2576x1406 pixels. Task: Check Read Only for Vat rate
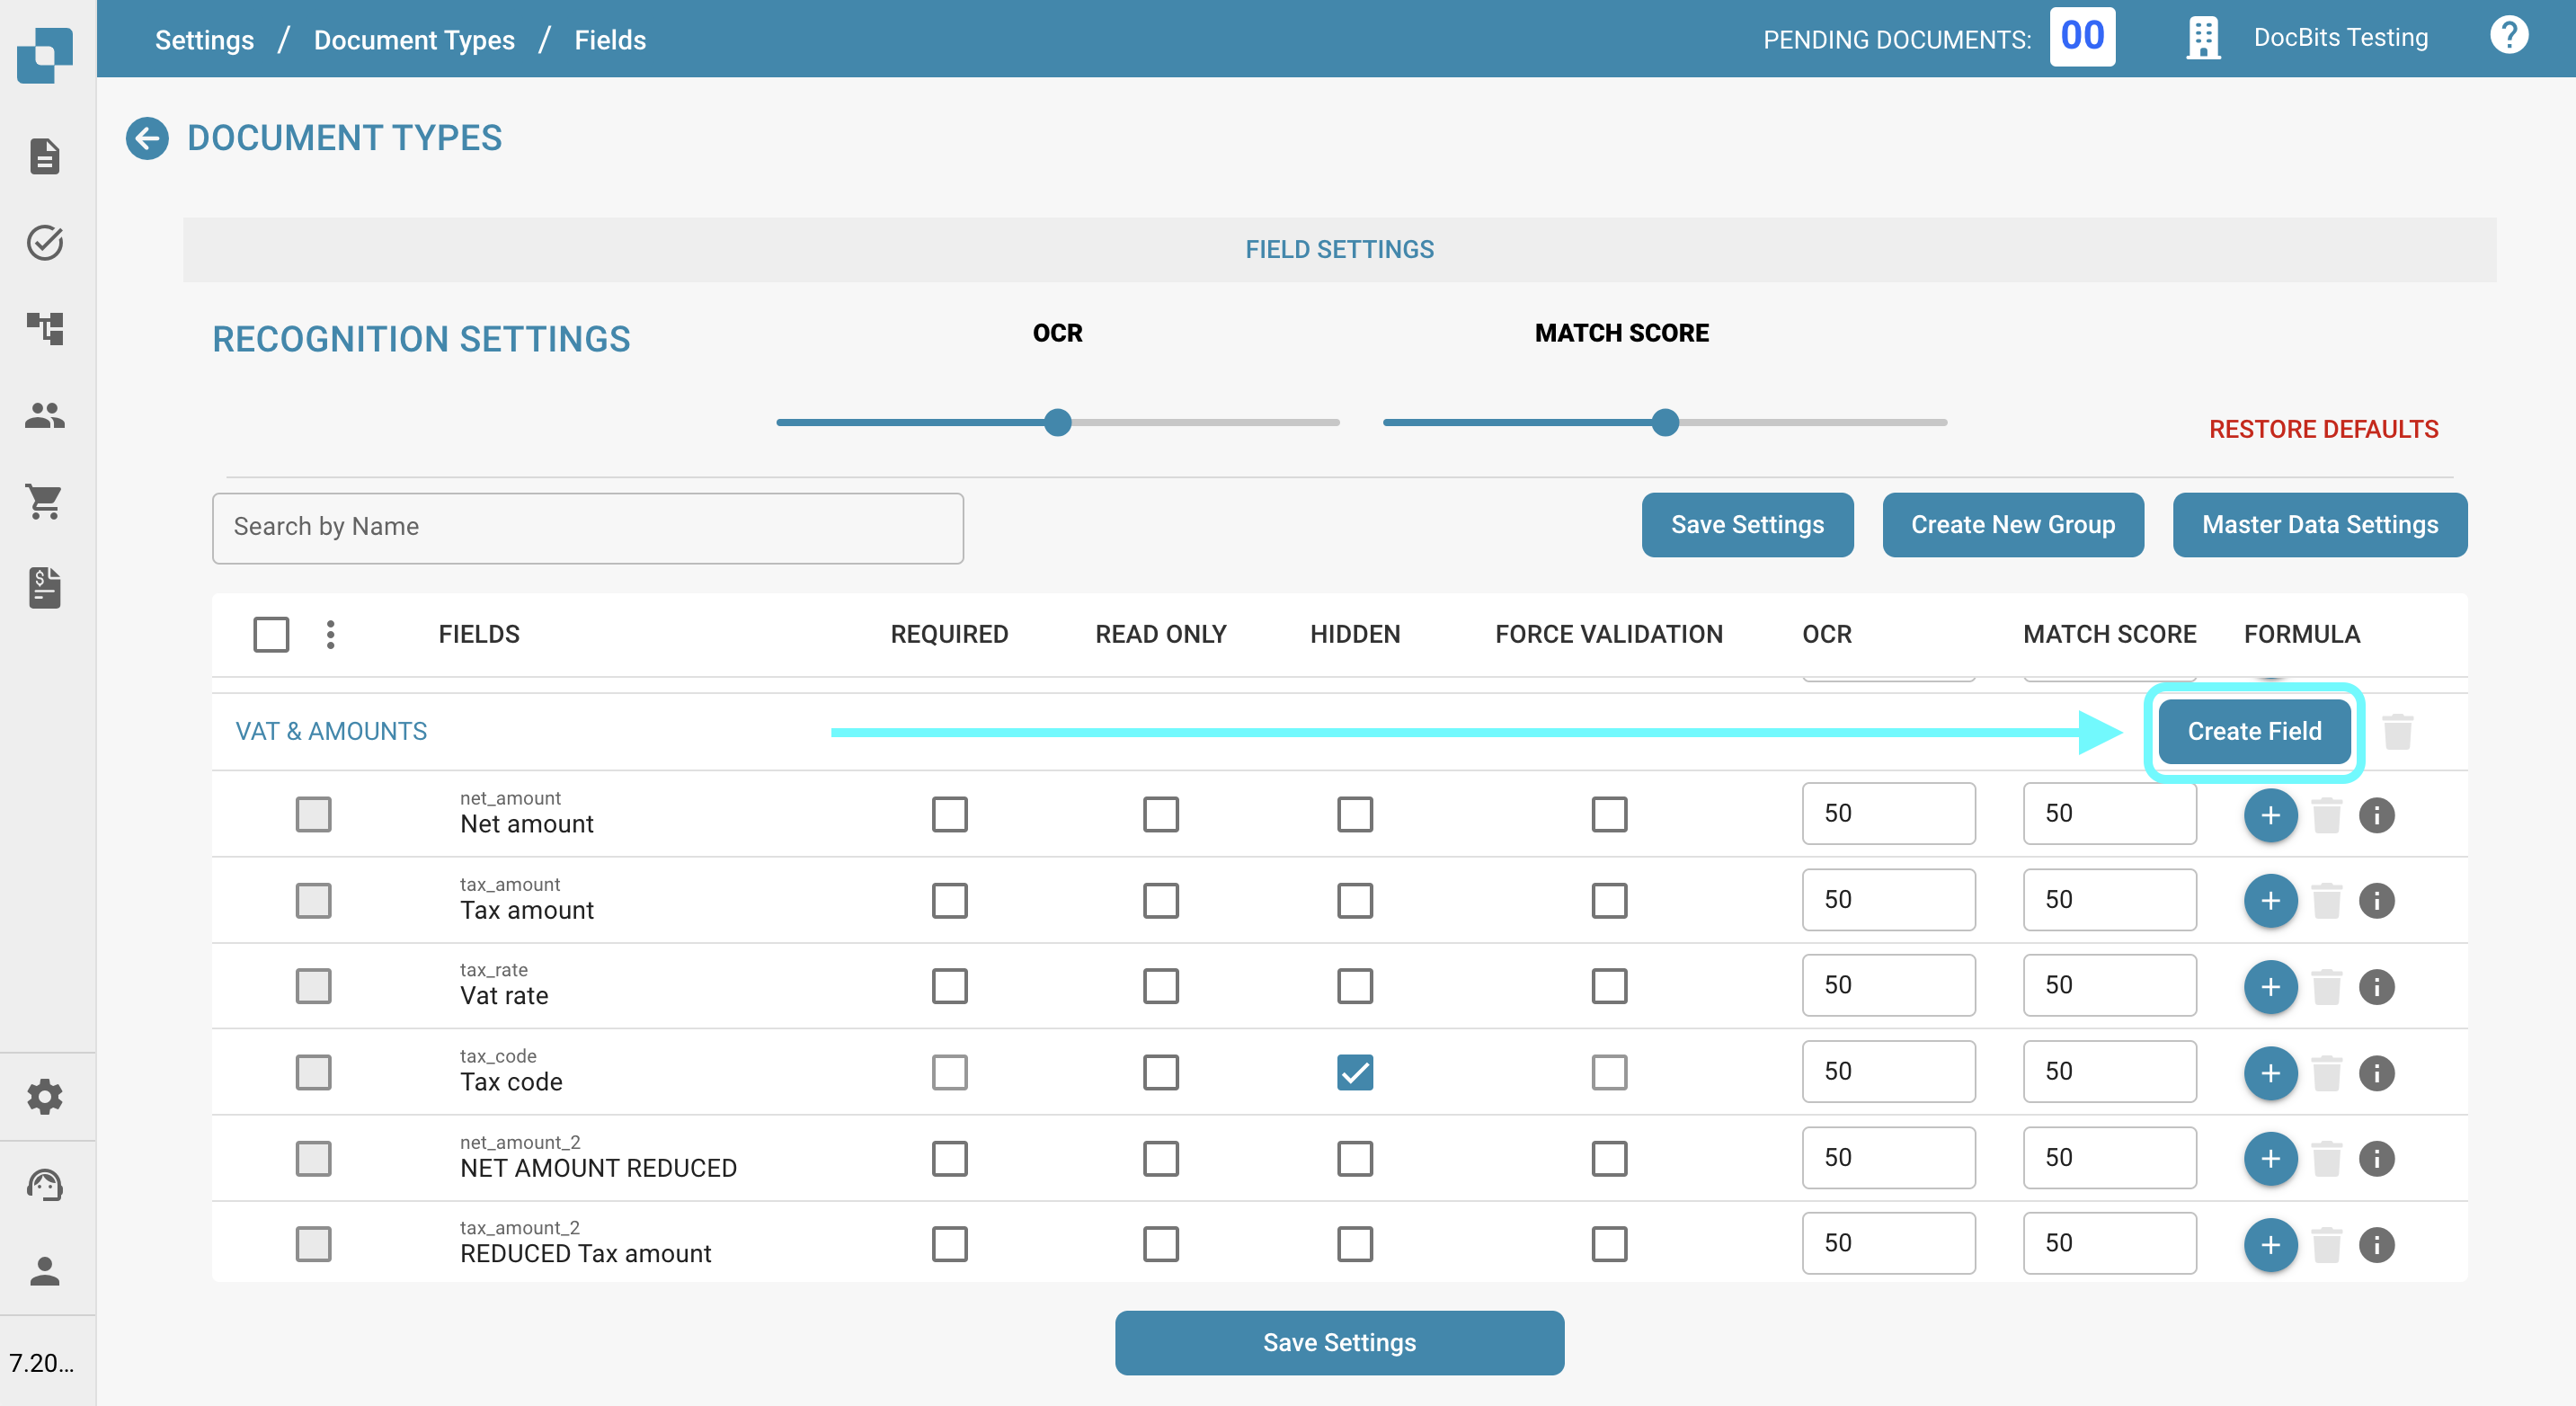tap(1160, 986)
